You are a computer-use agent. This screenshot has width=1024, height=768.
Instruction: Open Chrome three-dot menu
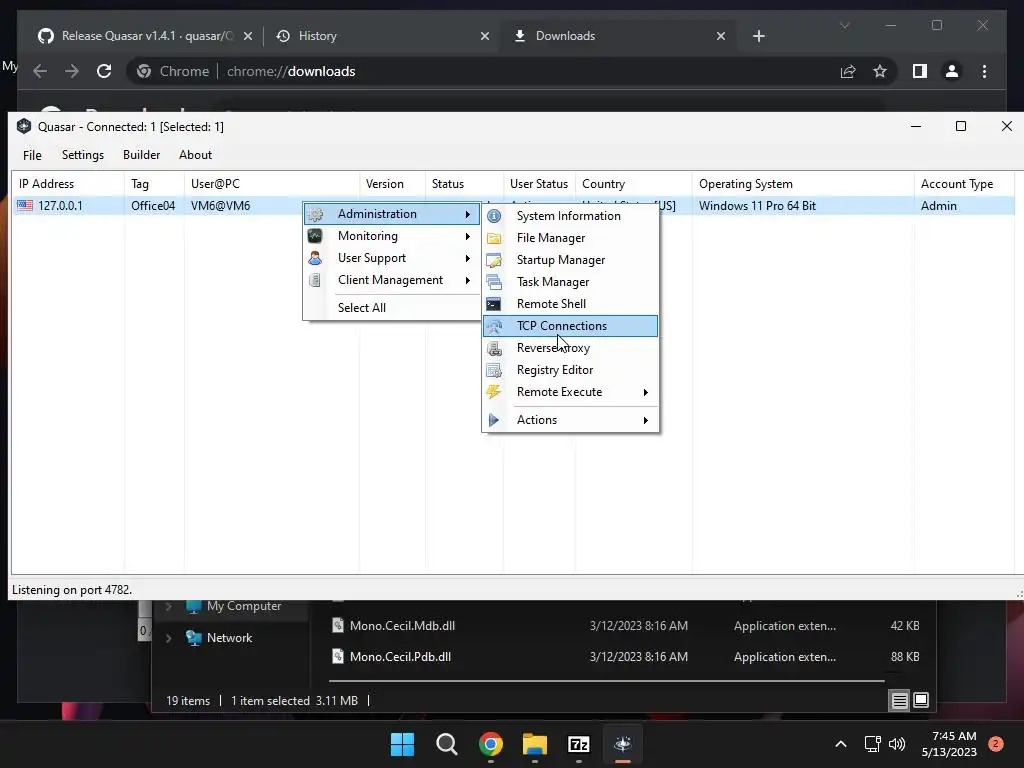pos(985,71)
